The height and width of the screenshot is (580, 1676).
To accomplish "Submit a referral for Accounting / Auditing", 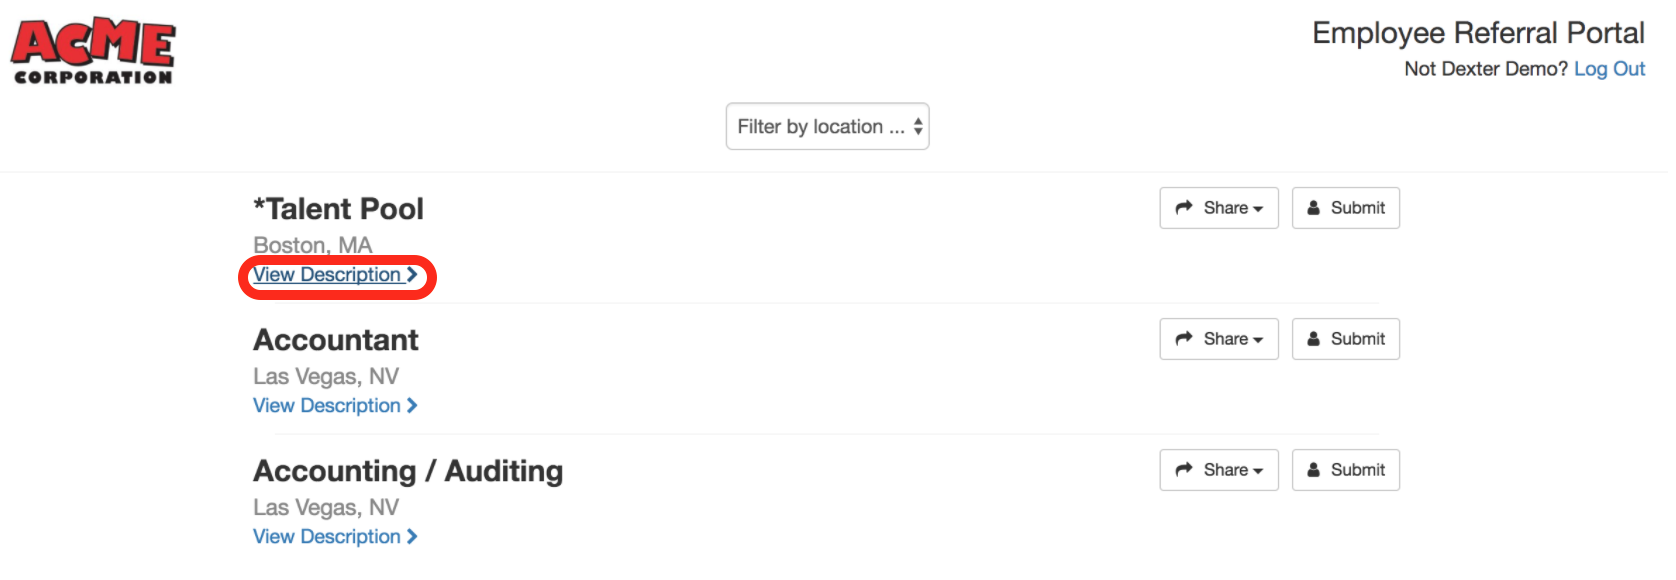I will (x=1345, y=470).
